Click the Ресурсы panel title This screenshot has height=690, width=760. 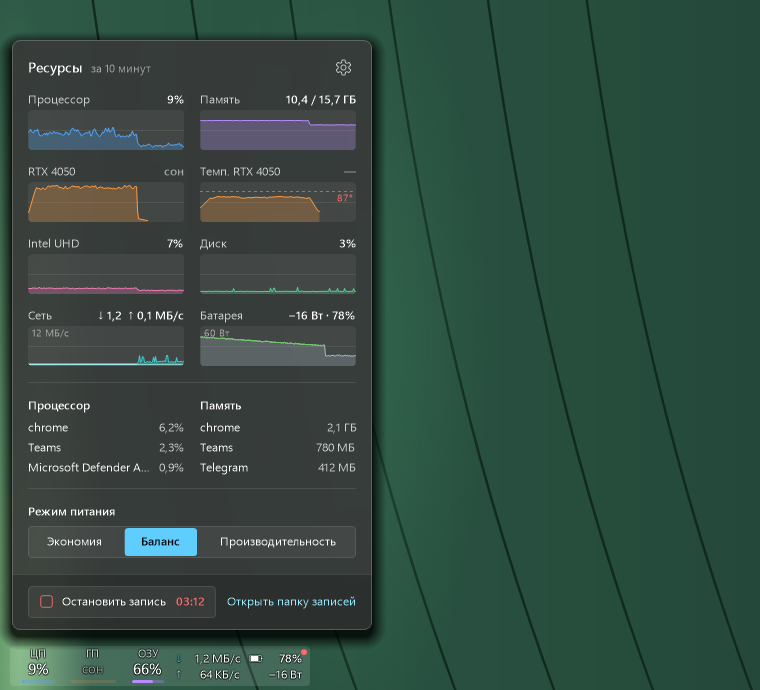pyautogui.click(x=55, y=68)
